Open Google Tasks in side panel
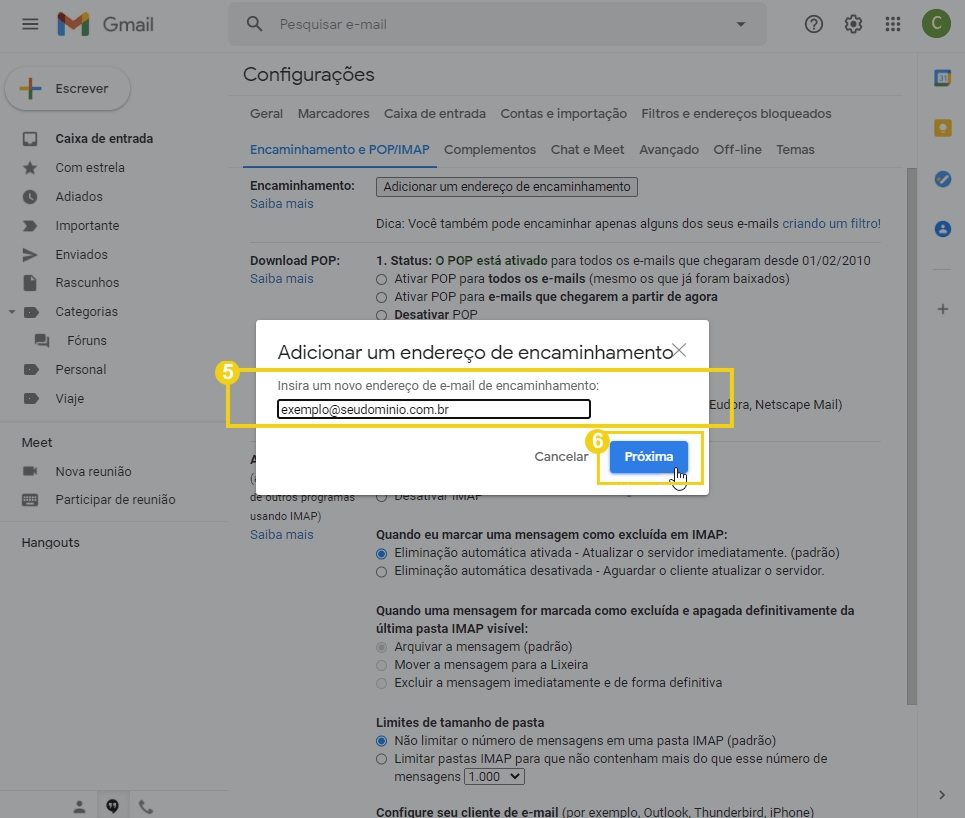Viewport: 965px width, 818px height. (942, 179)
